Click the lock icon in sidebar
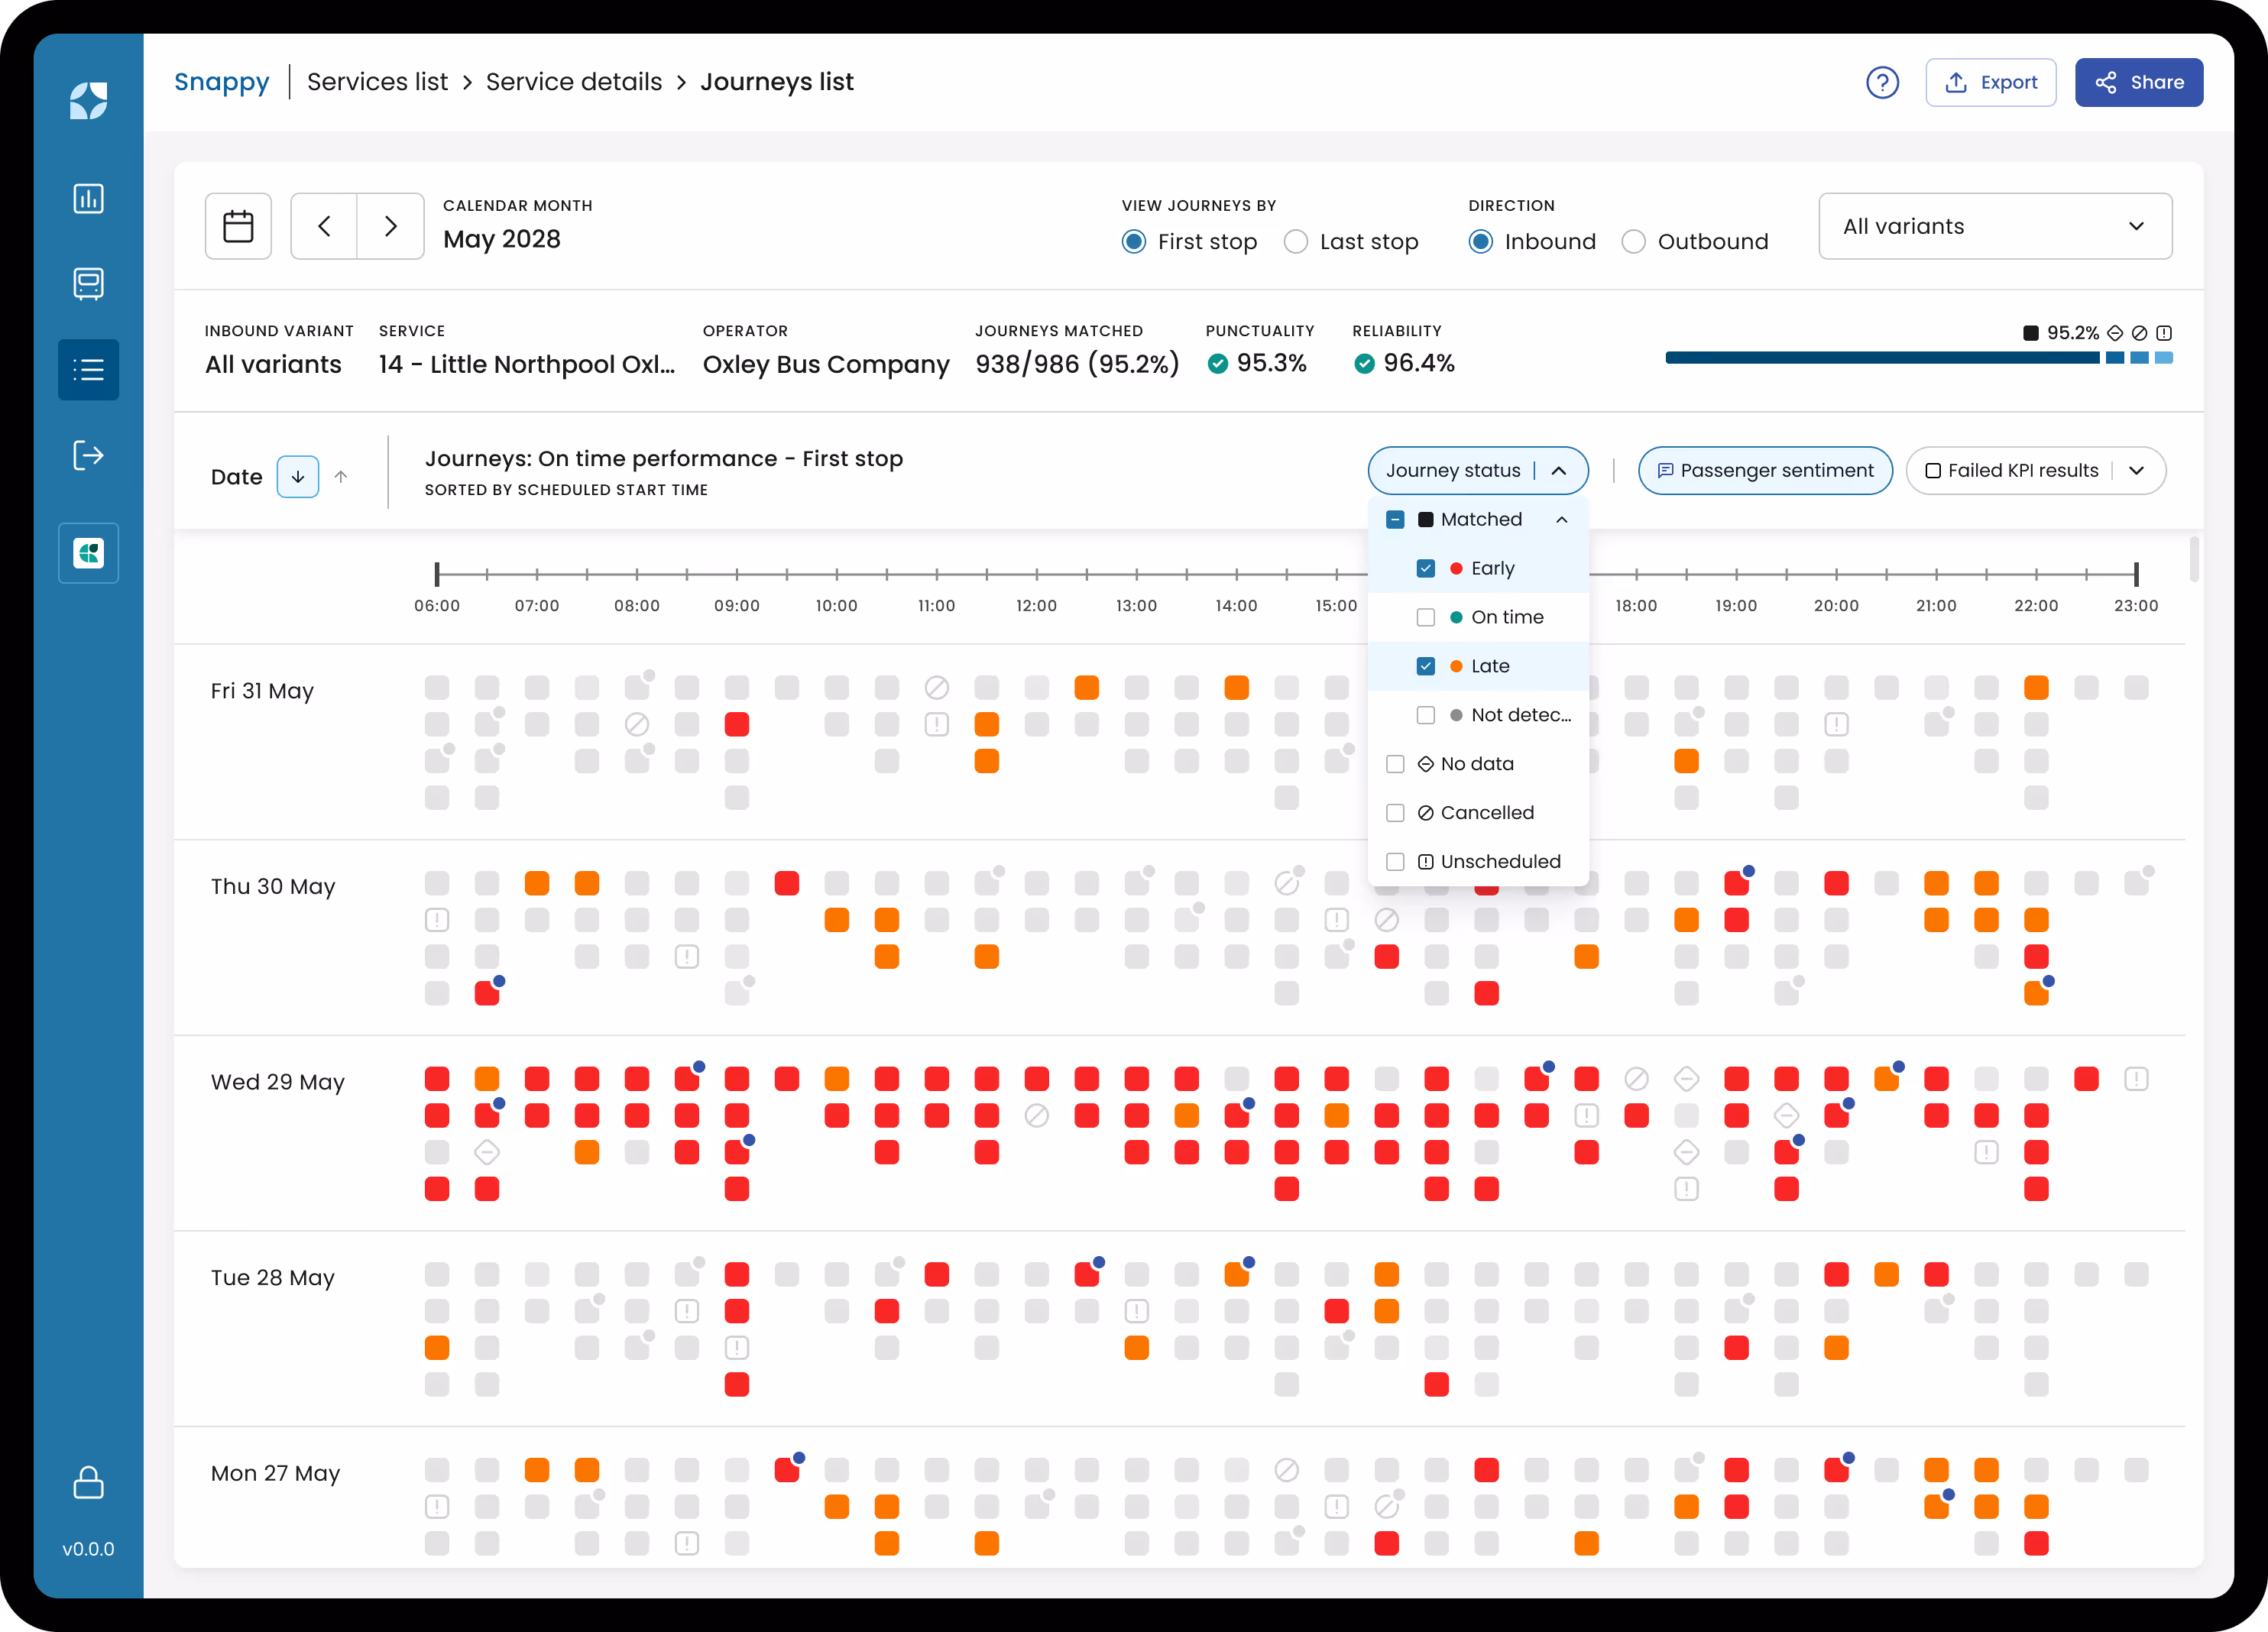 [88, 1482]
